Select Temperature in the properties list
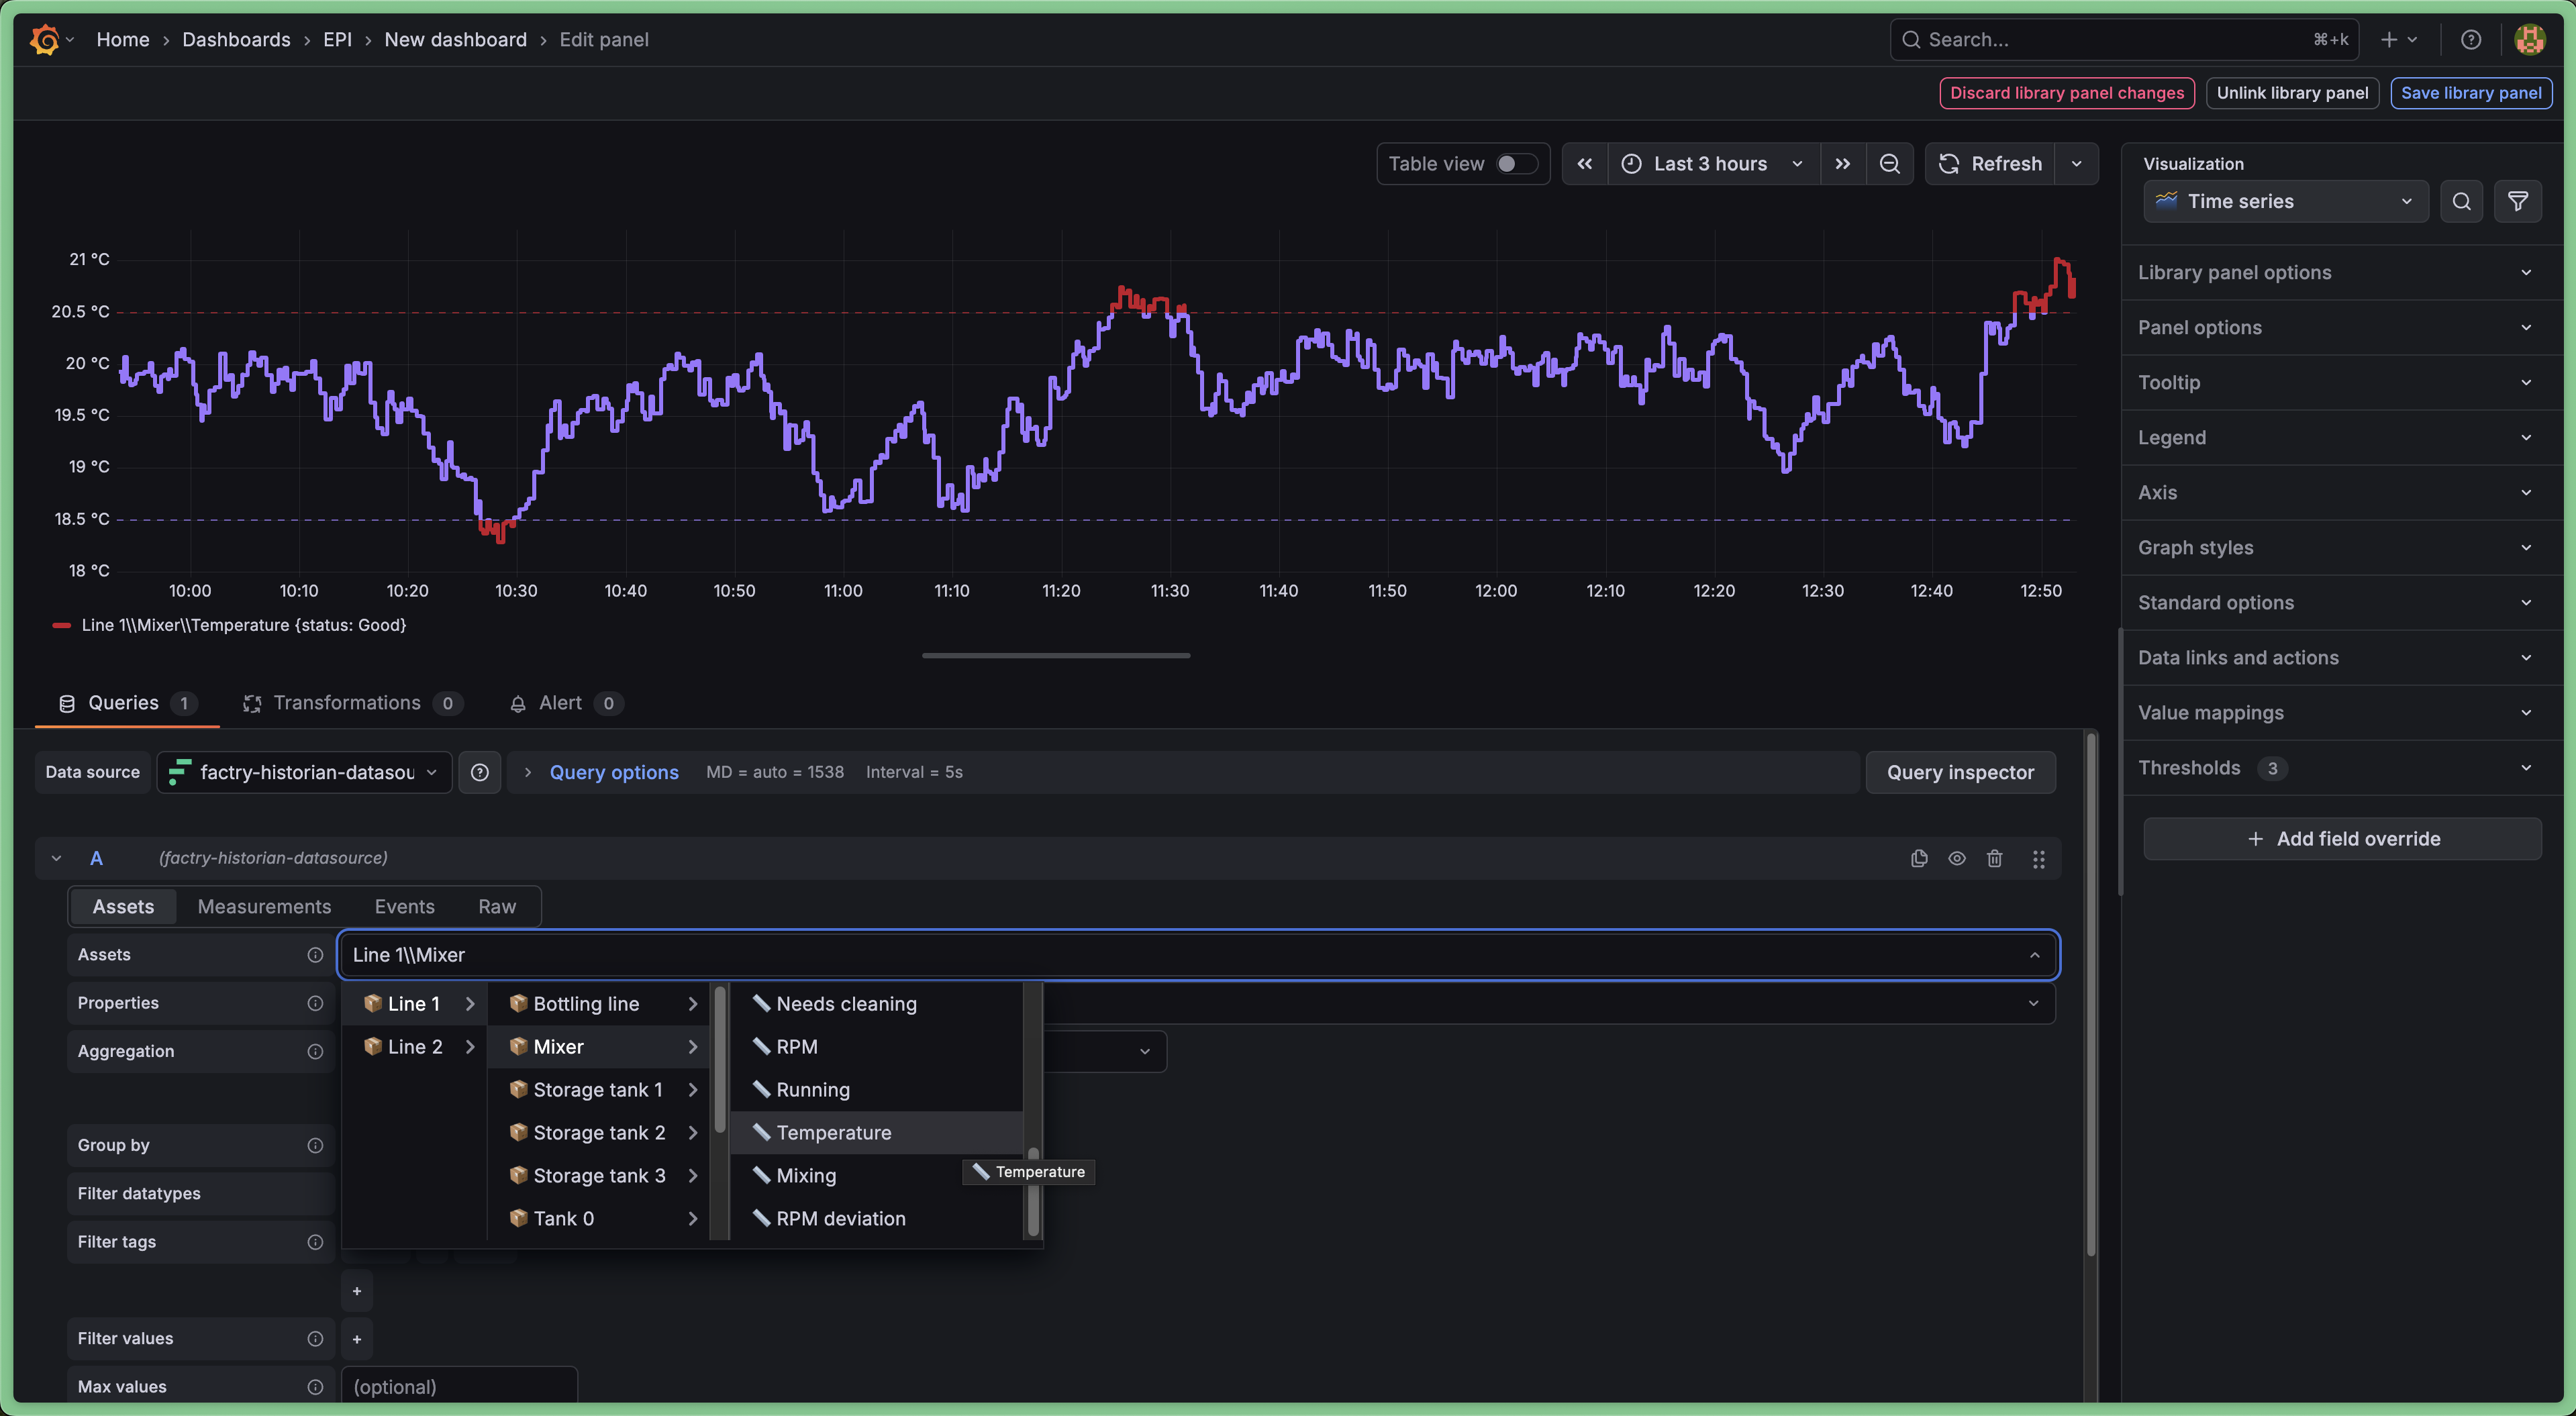The width and height of the screenshot is (2576, 1416). click(x=833, y=1132)
